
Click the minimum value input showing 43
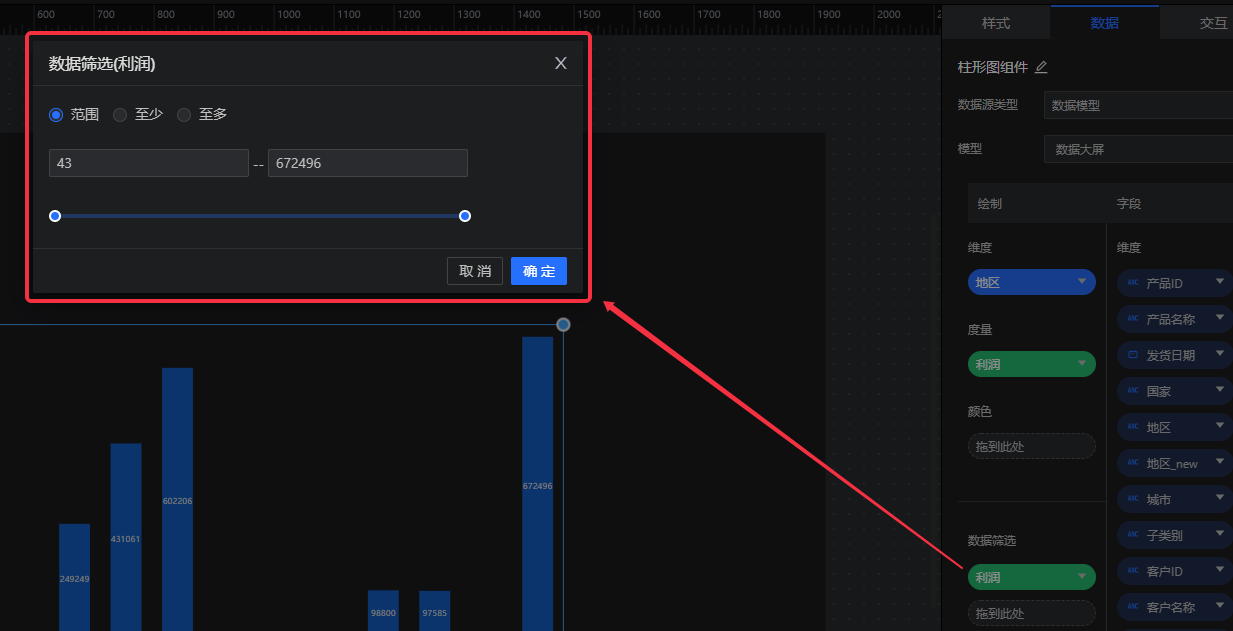click(x=148, y=163)
